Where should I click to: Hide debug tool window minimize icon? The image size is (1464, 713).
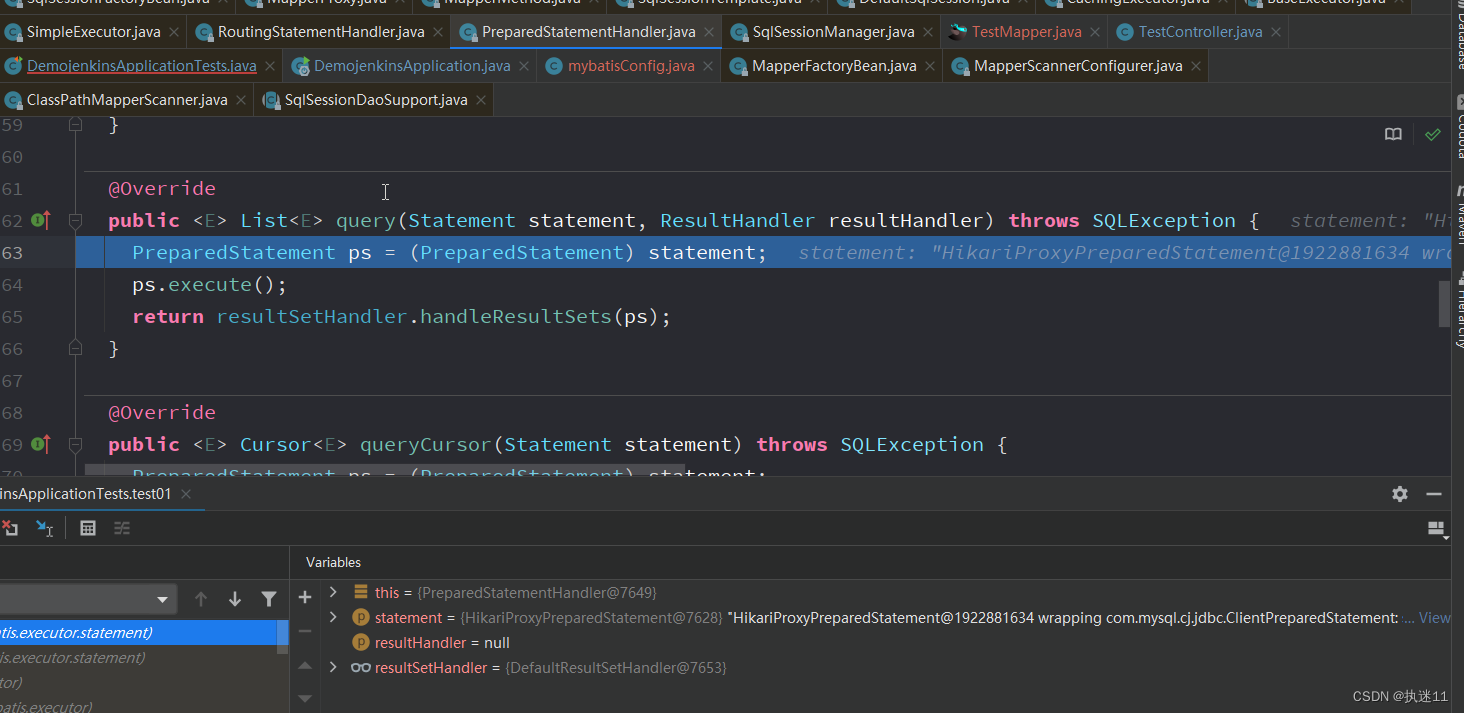point(1434,493)
